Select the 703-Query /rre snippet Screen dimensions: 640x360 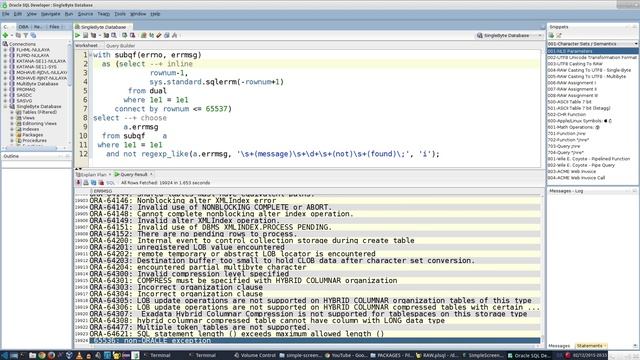click(564, 146)
